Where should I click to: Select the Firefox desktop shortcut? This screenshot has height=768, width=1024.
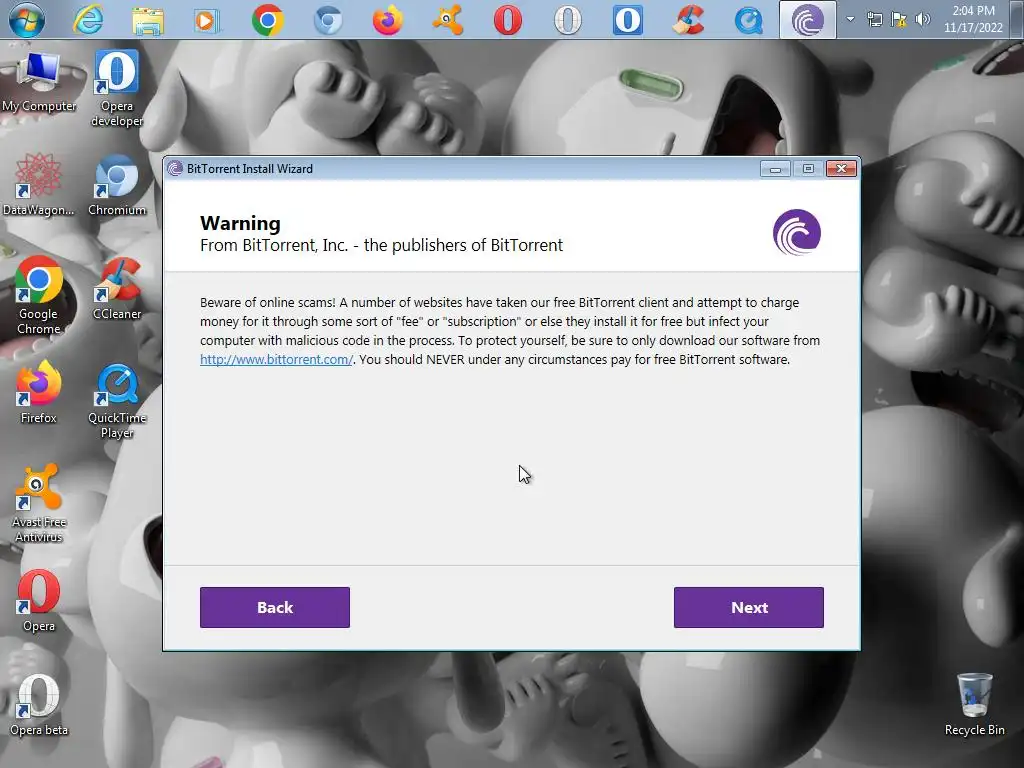39,392
